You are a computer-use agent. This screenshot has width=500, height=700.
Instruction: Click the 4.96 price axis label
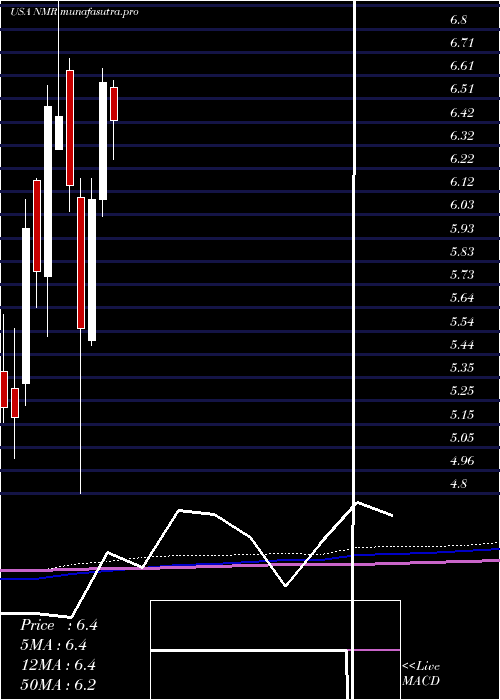(462, 461)
